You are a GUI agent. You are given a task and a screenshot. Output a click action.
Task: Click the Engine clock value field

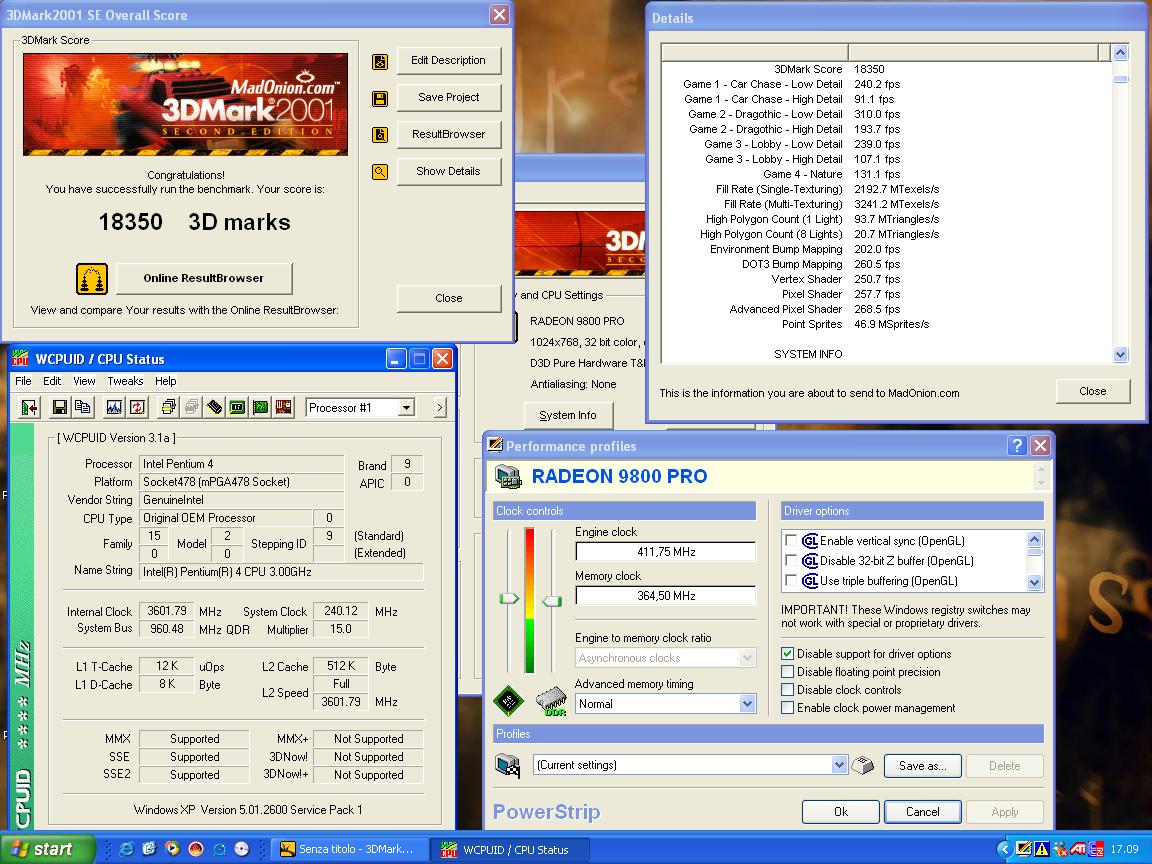[x=666, y=552]
